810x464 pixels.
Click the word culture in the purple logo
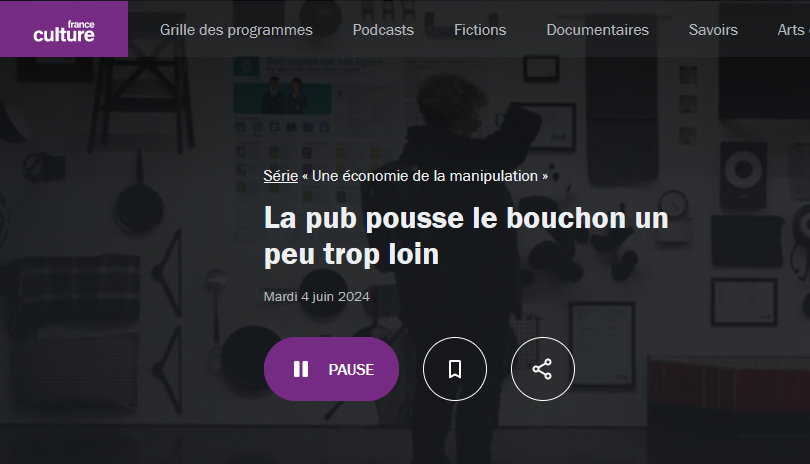pyautogui.click(x=64, y=35)
